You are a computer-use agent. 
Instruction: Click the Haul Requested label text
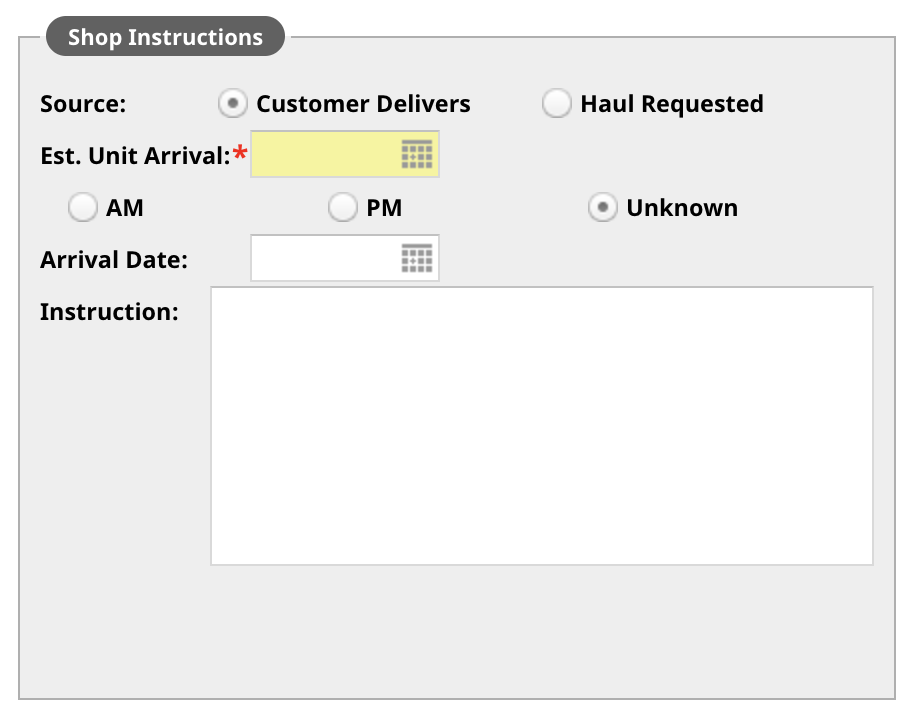(x=672, y=104)
